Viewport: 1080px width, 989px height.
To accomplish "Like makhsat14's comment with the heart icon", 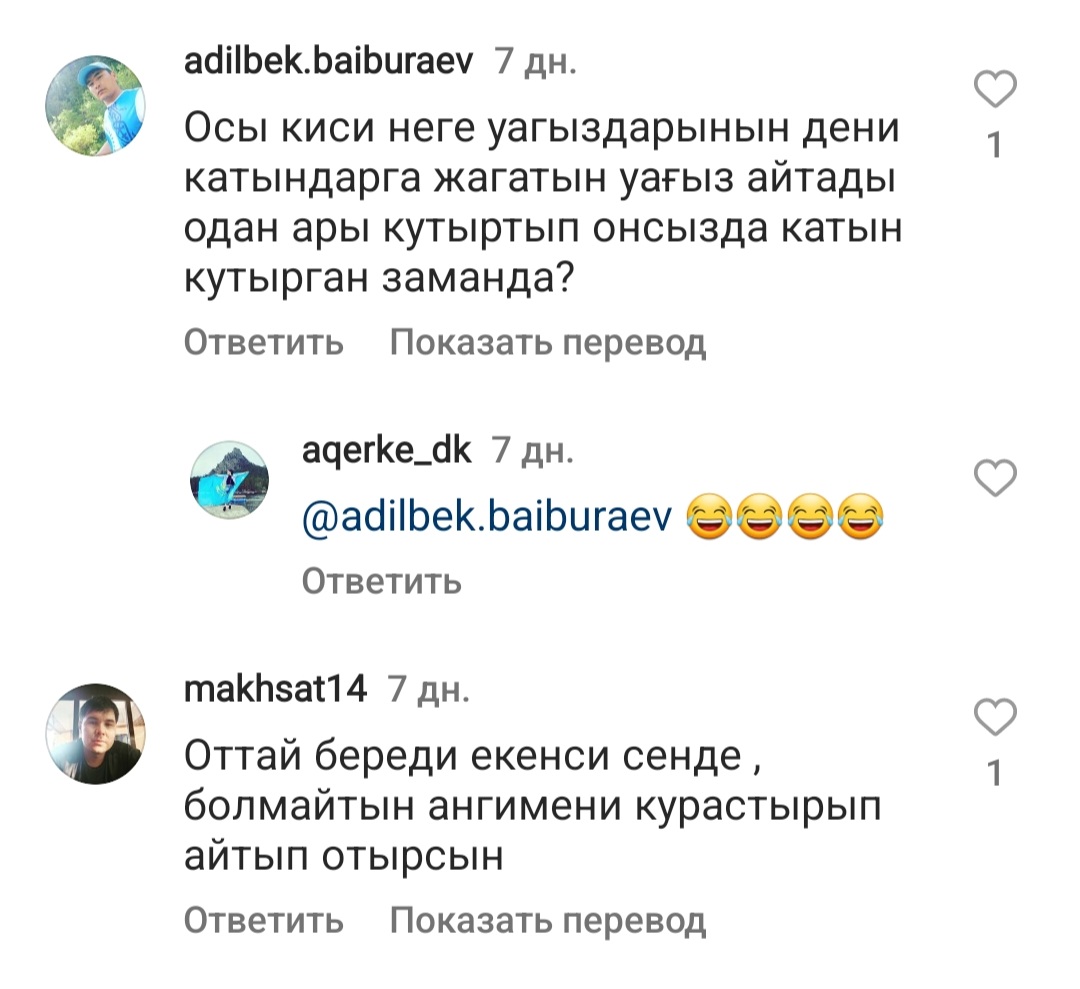I will coord(995,716).
